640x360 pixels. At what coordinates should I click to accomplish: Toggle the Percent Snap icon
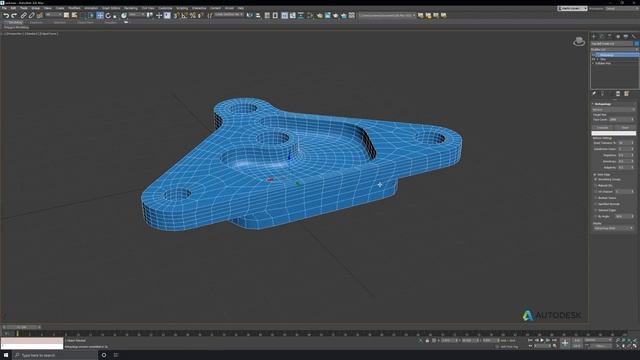(x=193, y=16)
